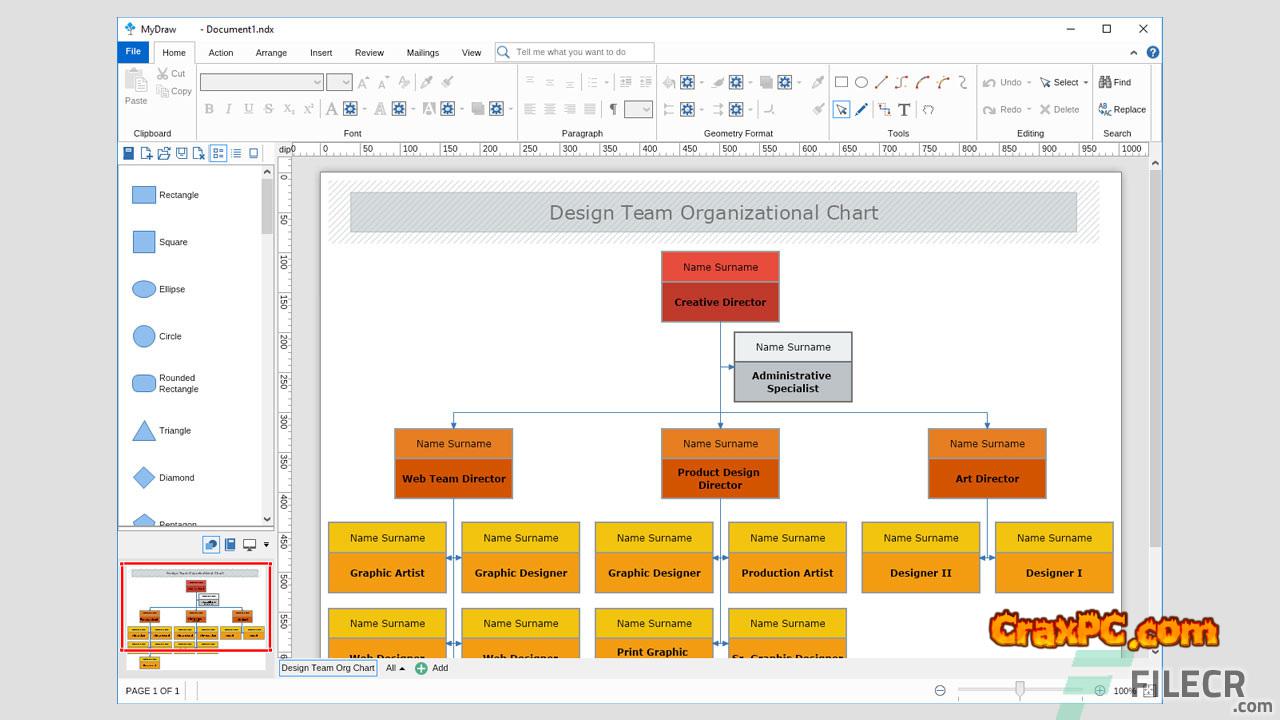
Task: Adjust the zoom slider handle
Action: (x=1019, y=690)
